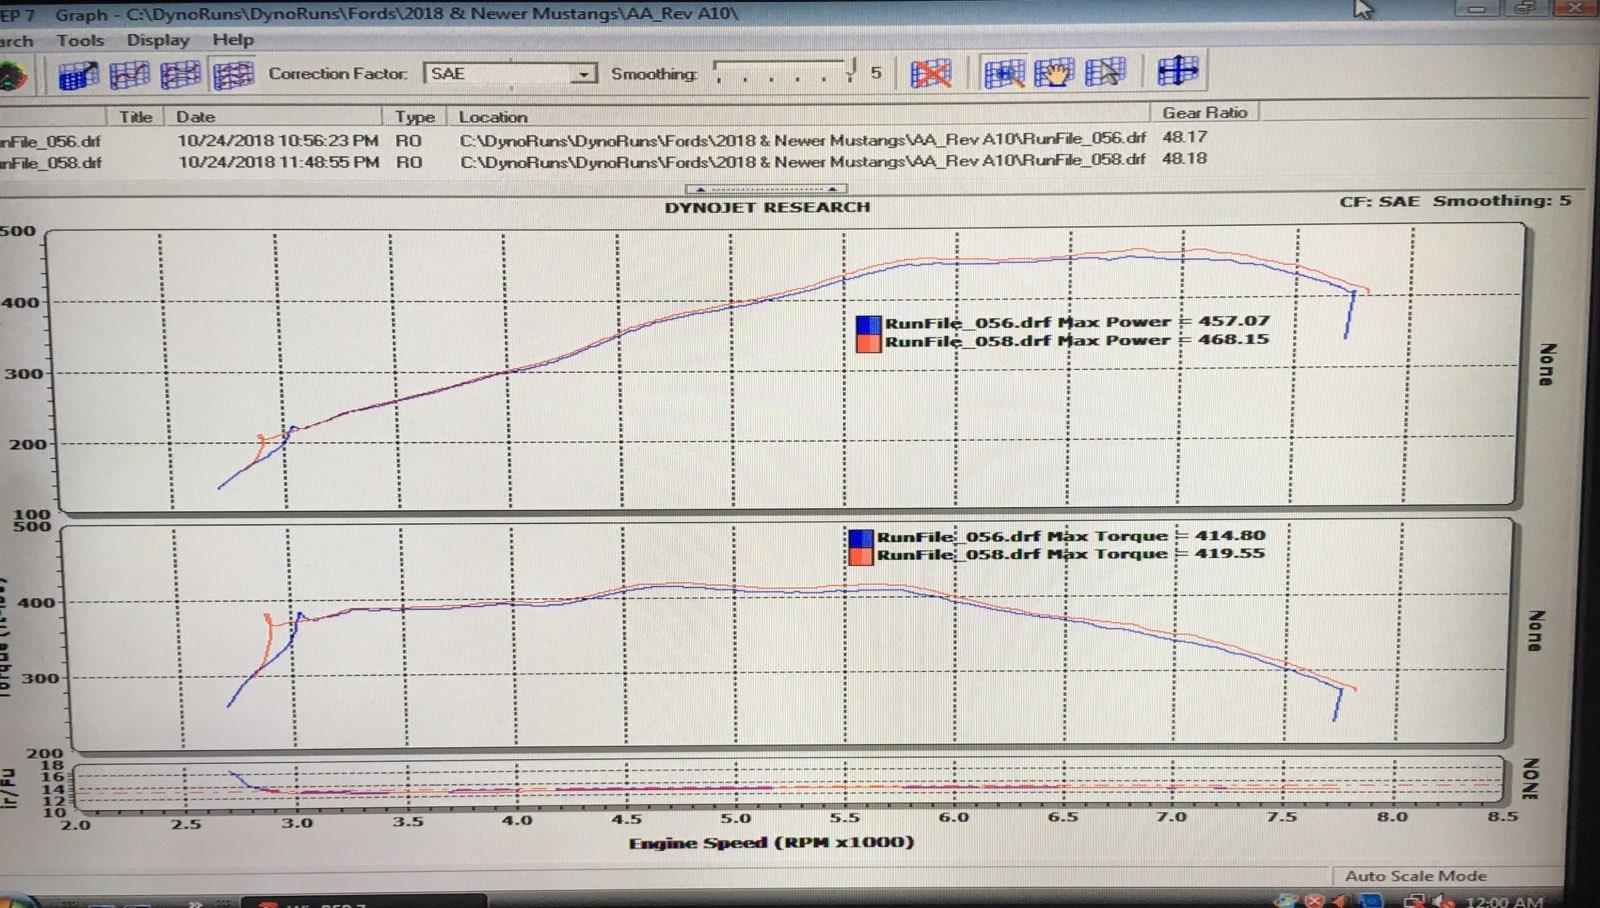This screenshot has width=1600, height=908.
Task: Click red swatch for RunFile_058 Max Torque
Action: [860, 556]
